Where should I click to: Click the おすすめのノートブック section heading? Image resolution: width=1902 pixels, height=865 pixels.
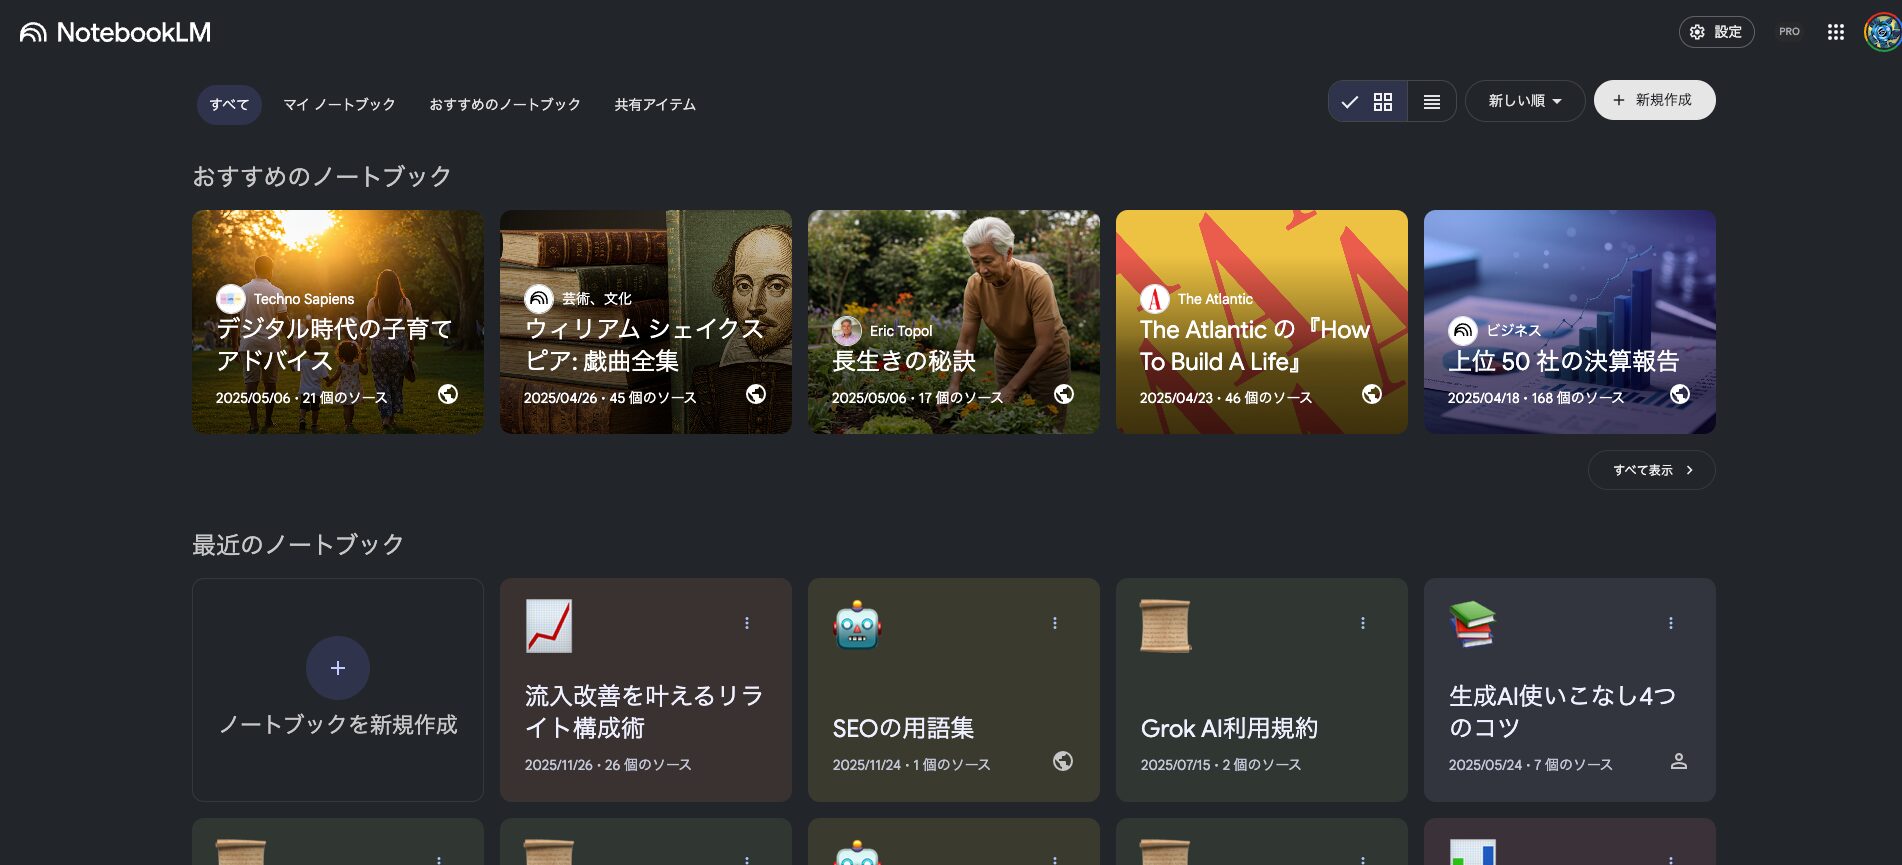click(x=322, y=177)
